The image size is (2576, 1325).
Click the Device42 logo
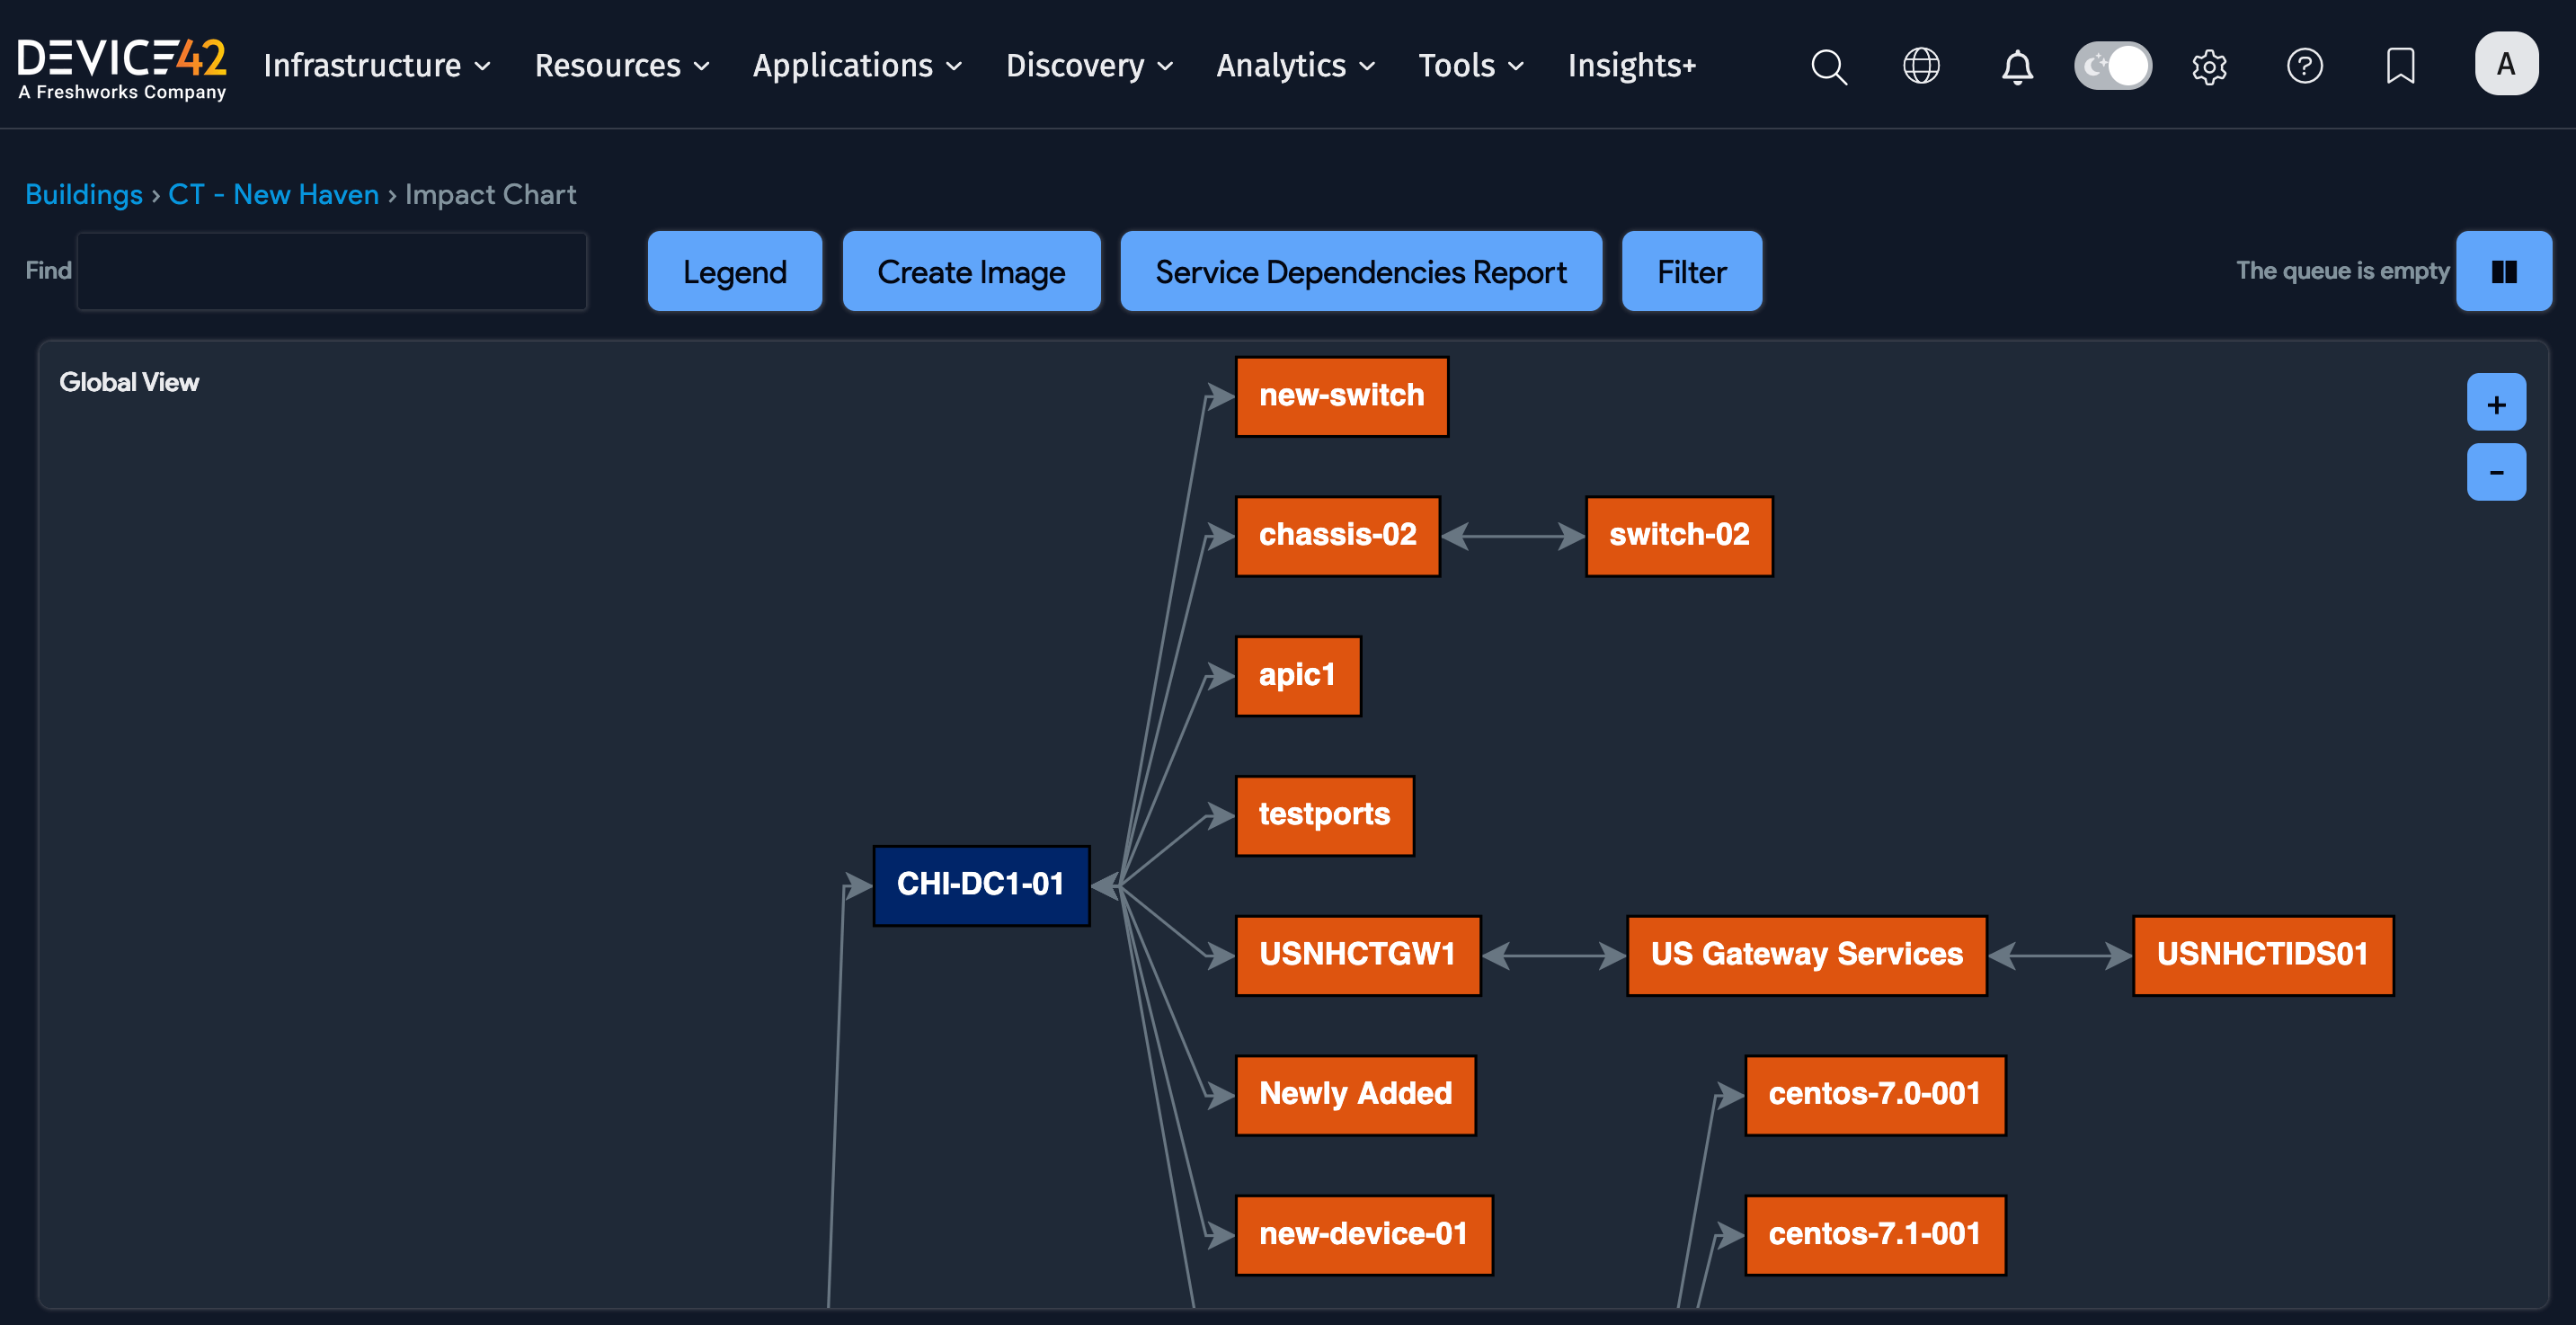click(122, 66)
